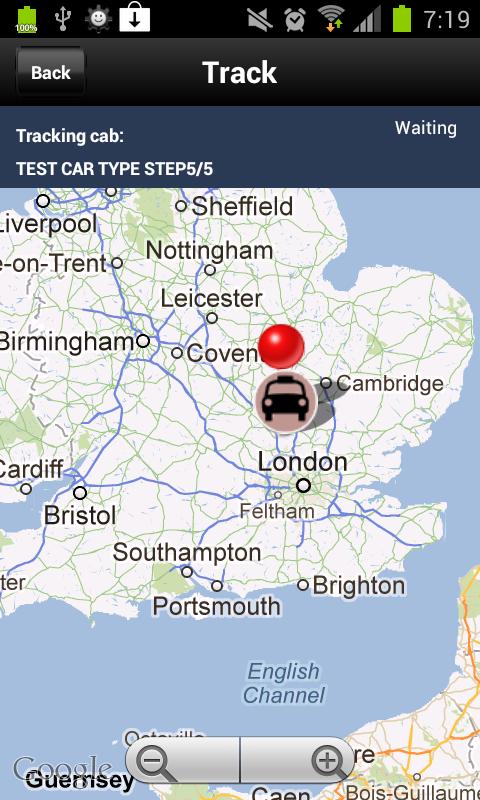Tap the alarm clock status icon

(x=295, y=19)
